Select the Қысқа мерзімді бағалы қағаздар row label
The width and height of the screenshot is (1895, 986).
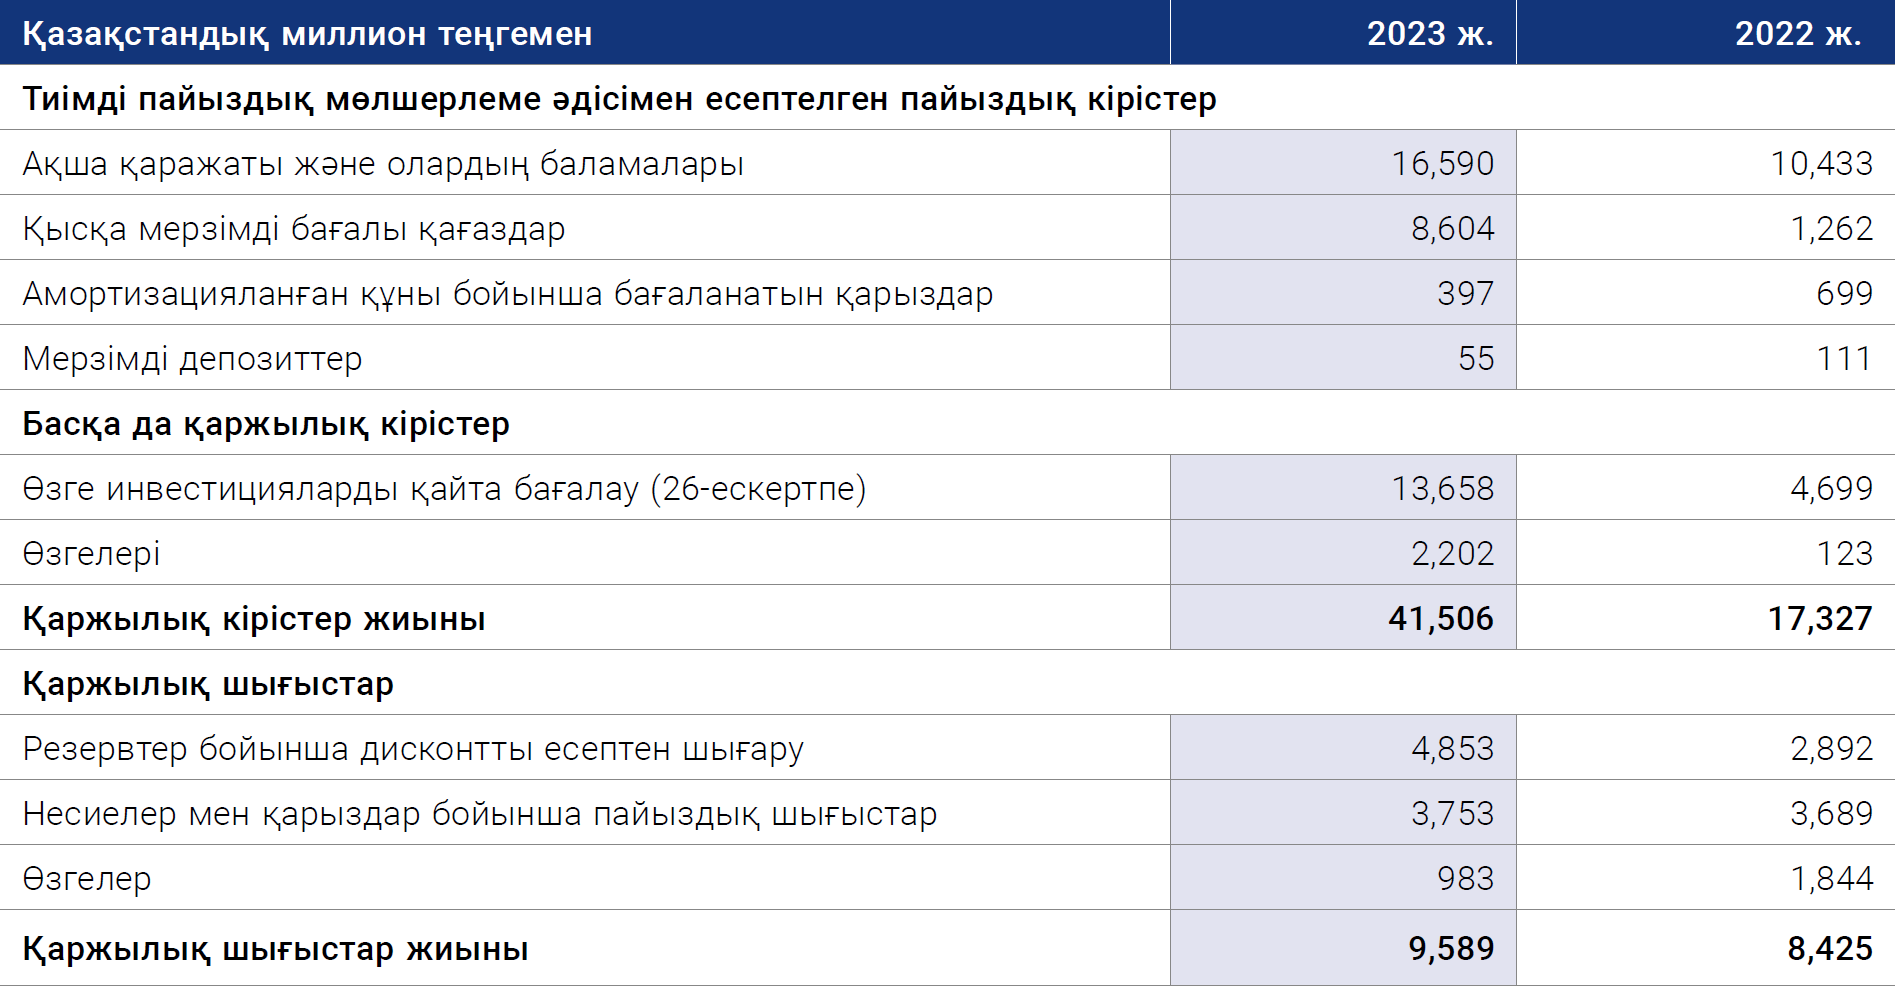coord(294,229)
